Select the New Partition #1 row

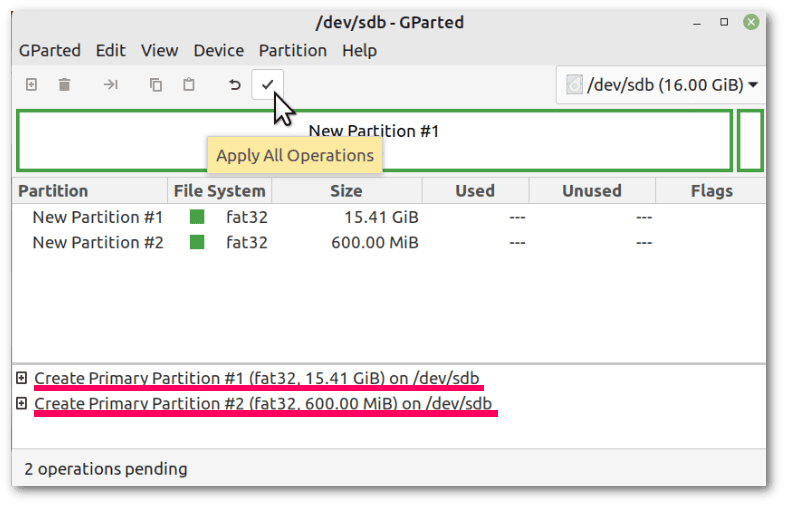click(389, 217)
